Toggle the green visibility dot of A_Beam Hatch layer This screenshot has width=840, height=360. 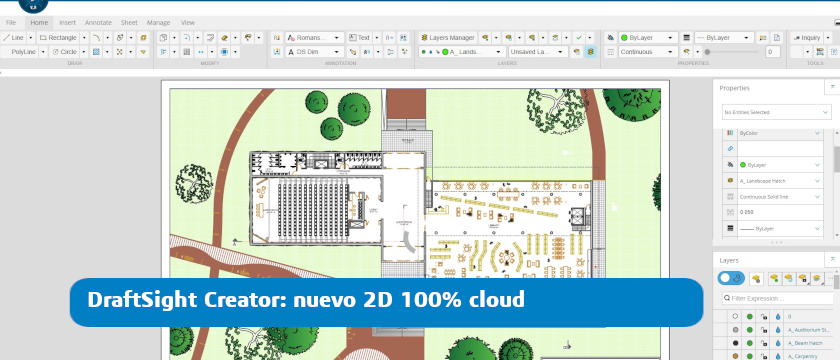pyautogui.click(x=749, y=343)
